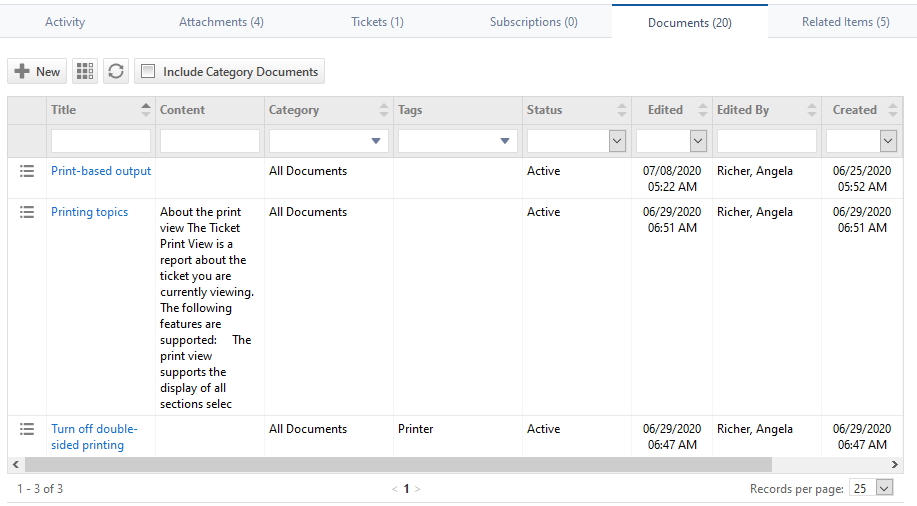Switch to the Attachments (4) tab
This screenshot has width=917, height=506.
(221, 22)
